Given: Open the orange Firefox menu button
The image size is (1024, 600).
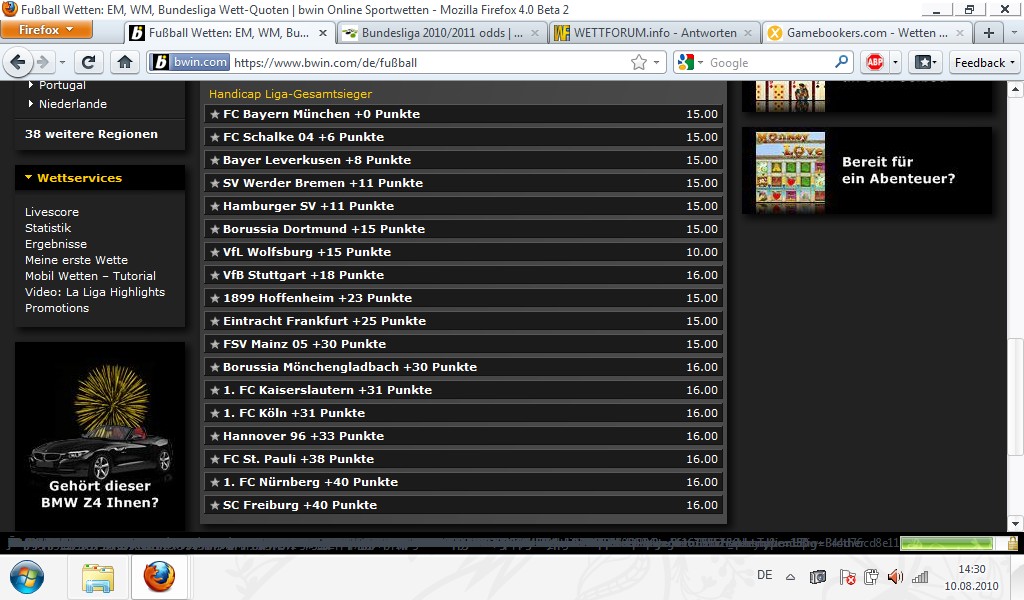Looking at the screenshot, I should (x=46, y=30).
